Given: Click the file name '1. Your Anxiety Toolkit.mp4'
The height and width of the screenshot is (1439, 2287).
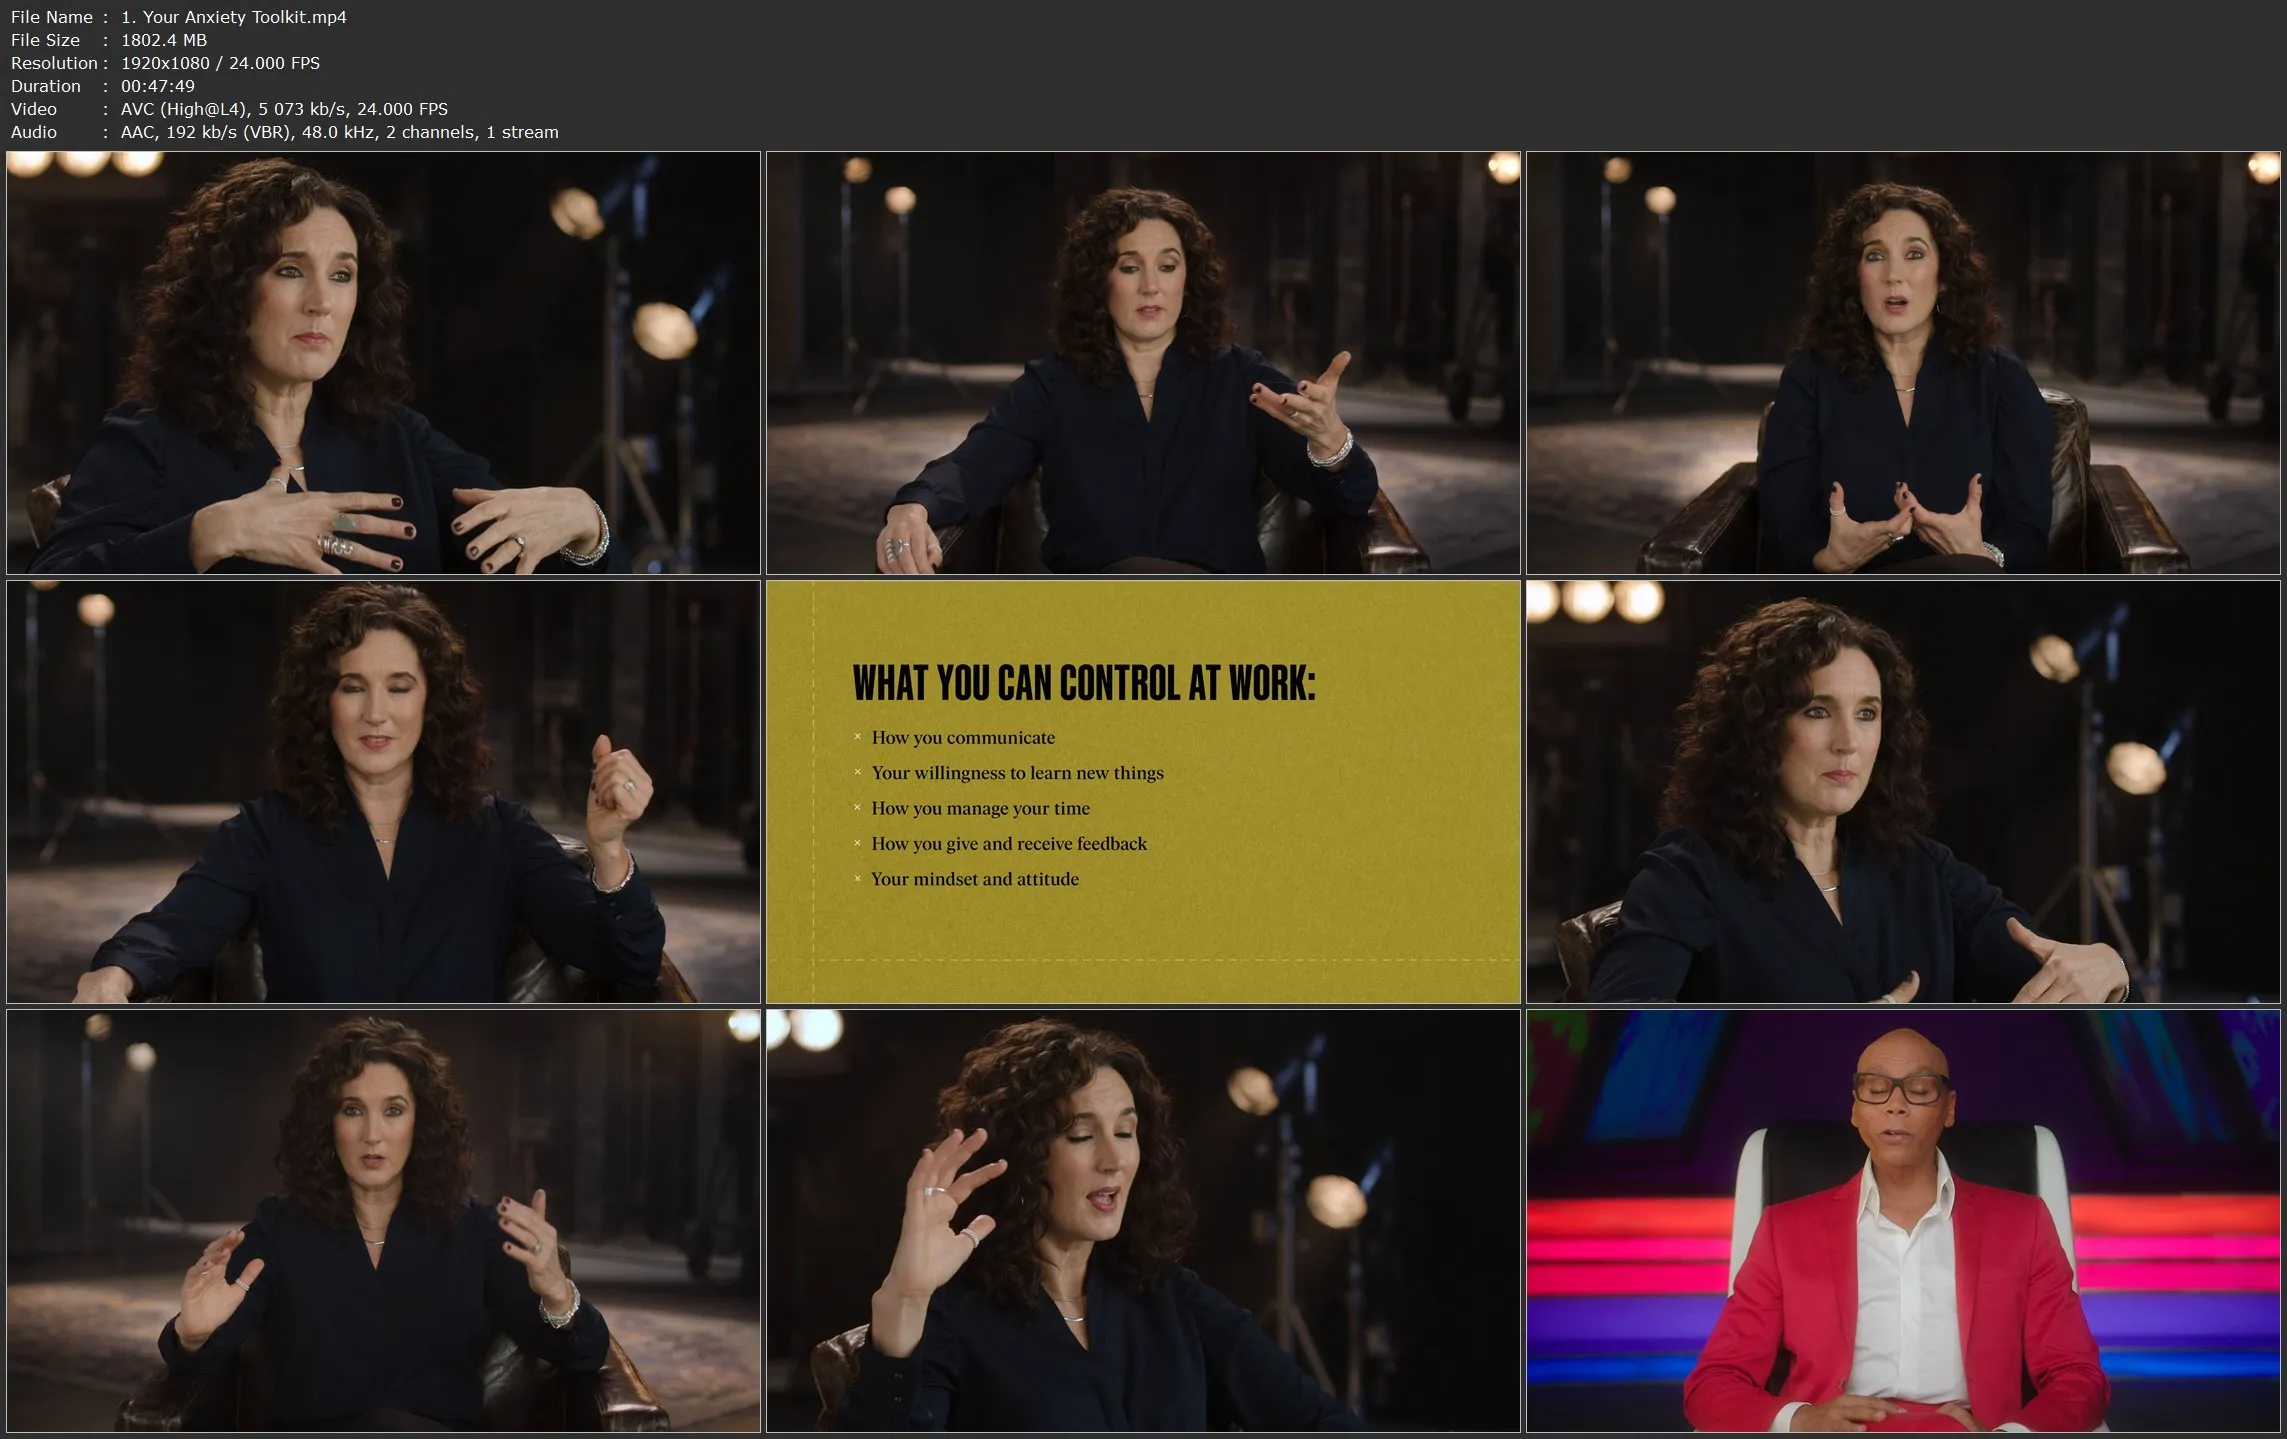Looking at the screenshot, I should (234, 17).
